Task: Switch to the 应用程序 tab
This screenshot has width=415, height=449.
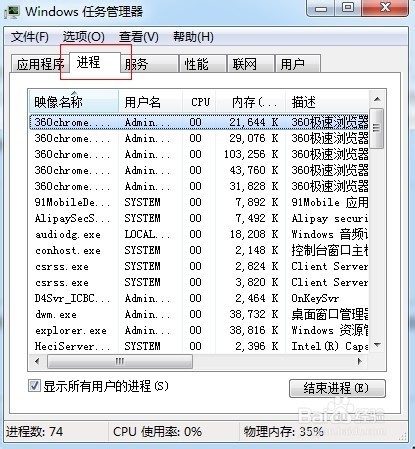Action: 40,64
